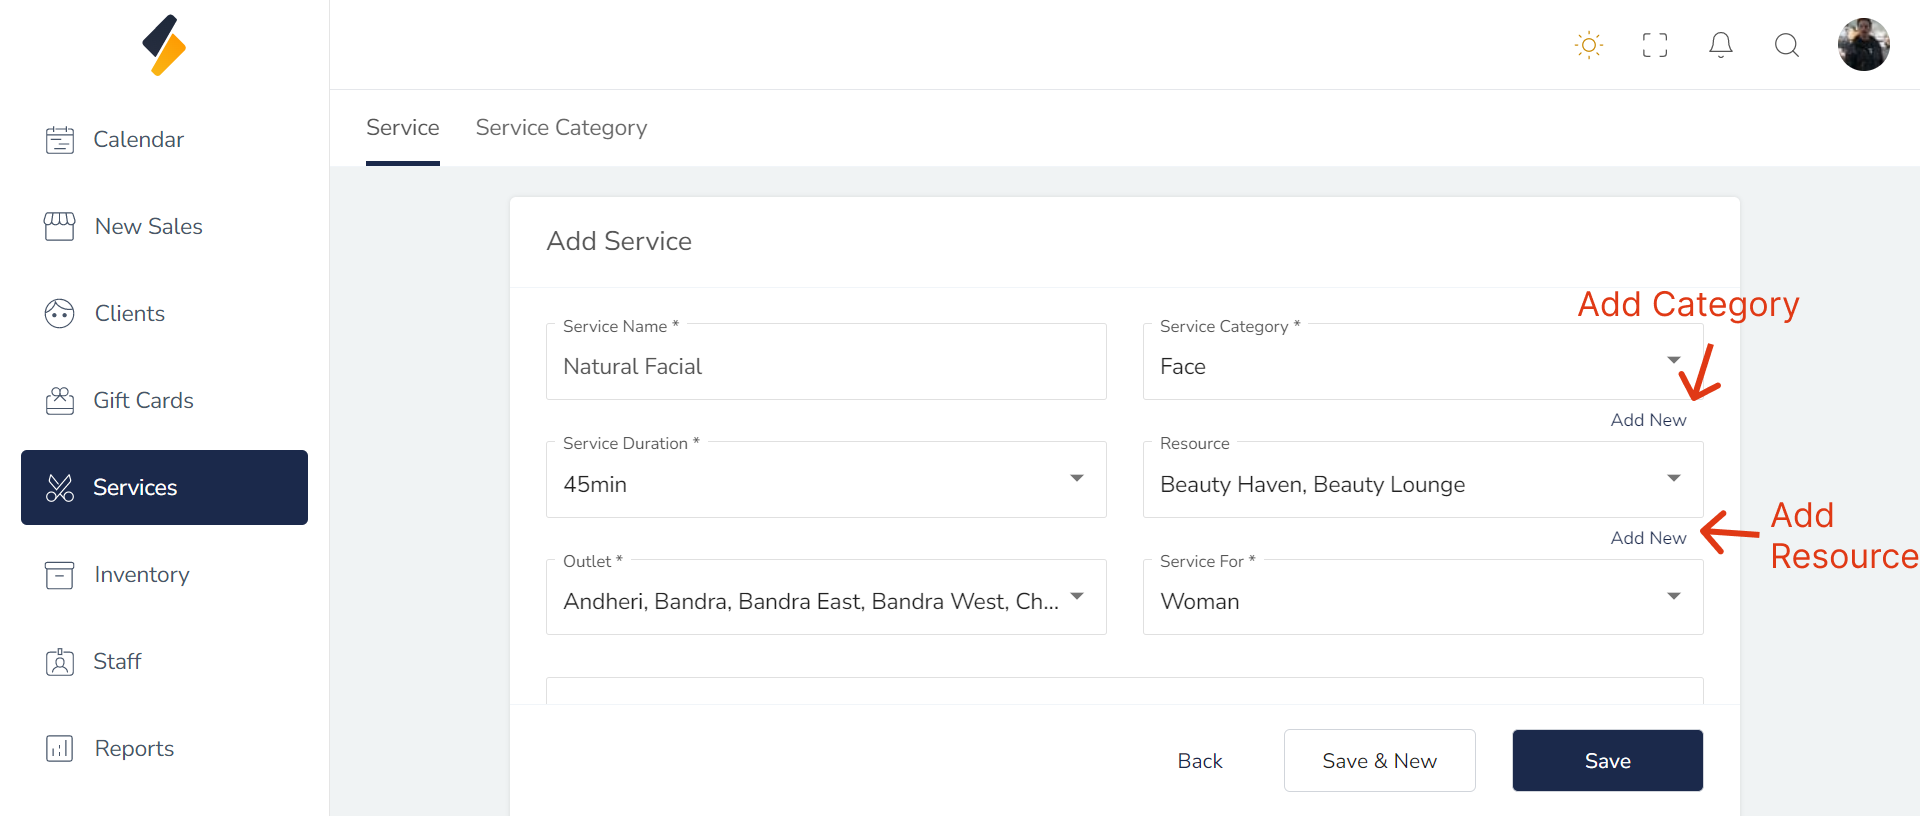Click the Save & New button
This screenshot has height=816, width=1920.
tap(1379, 761)
